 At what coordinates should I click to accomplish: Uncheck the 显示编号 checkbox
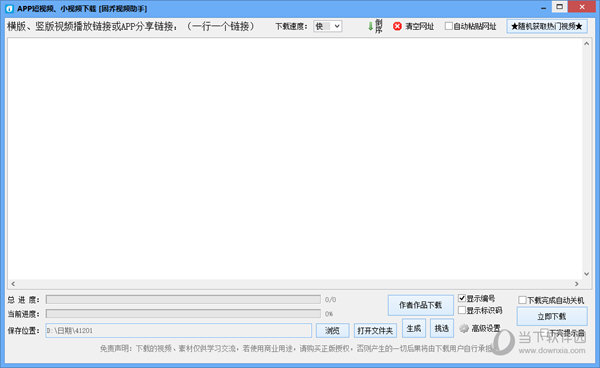pos(462,298)
